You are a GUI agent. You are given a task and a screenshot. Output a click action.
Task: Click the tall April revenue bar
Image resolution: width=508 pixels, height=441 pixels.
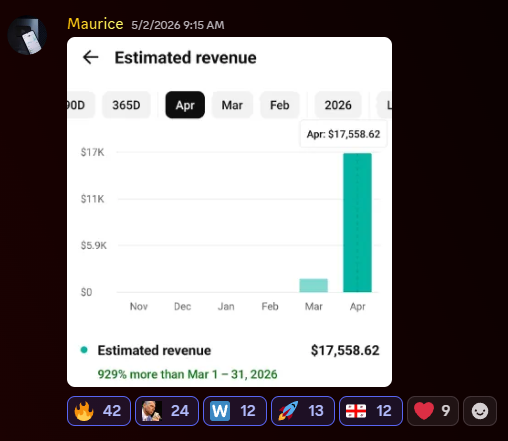coord(357,223)
